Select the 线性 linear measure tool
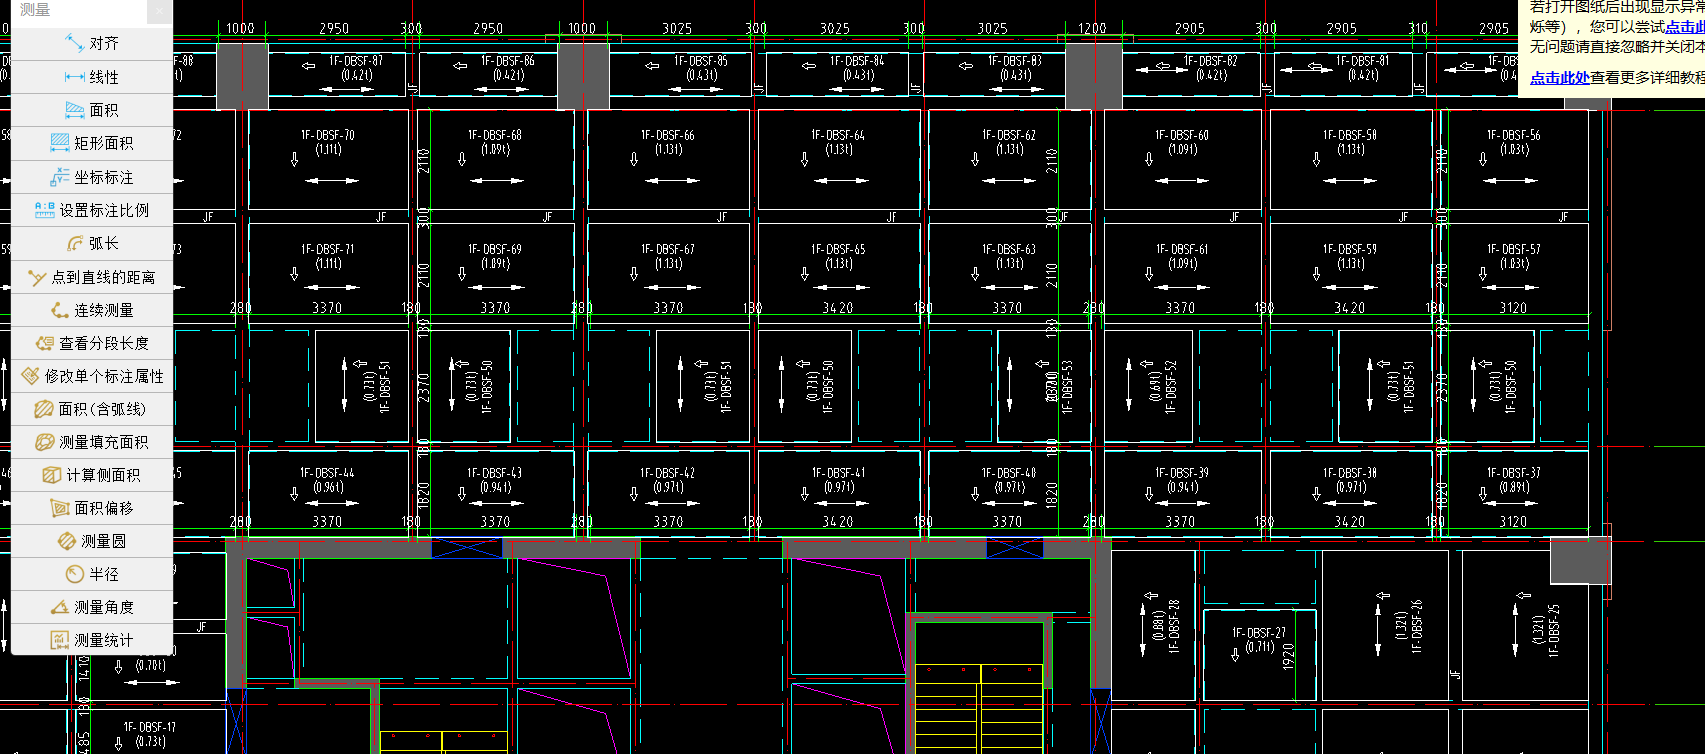 pyautogui.click(x=92, y=77)
